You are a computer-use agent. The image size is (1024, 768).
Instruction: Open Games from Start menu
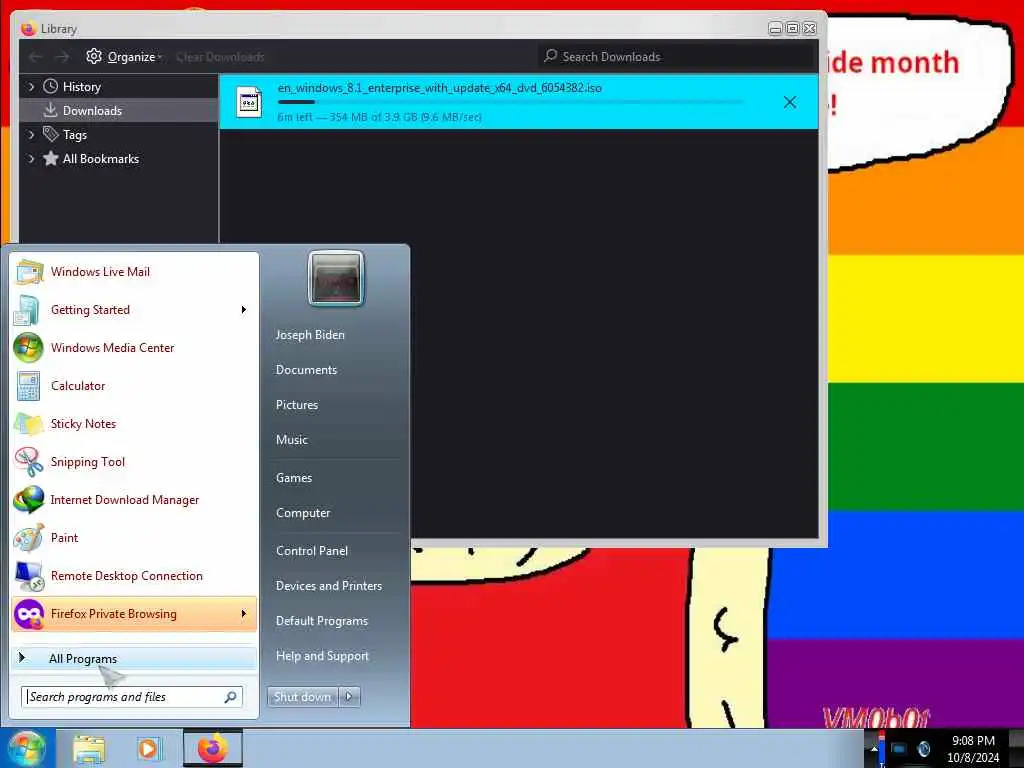(x=294, y=478)
